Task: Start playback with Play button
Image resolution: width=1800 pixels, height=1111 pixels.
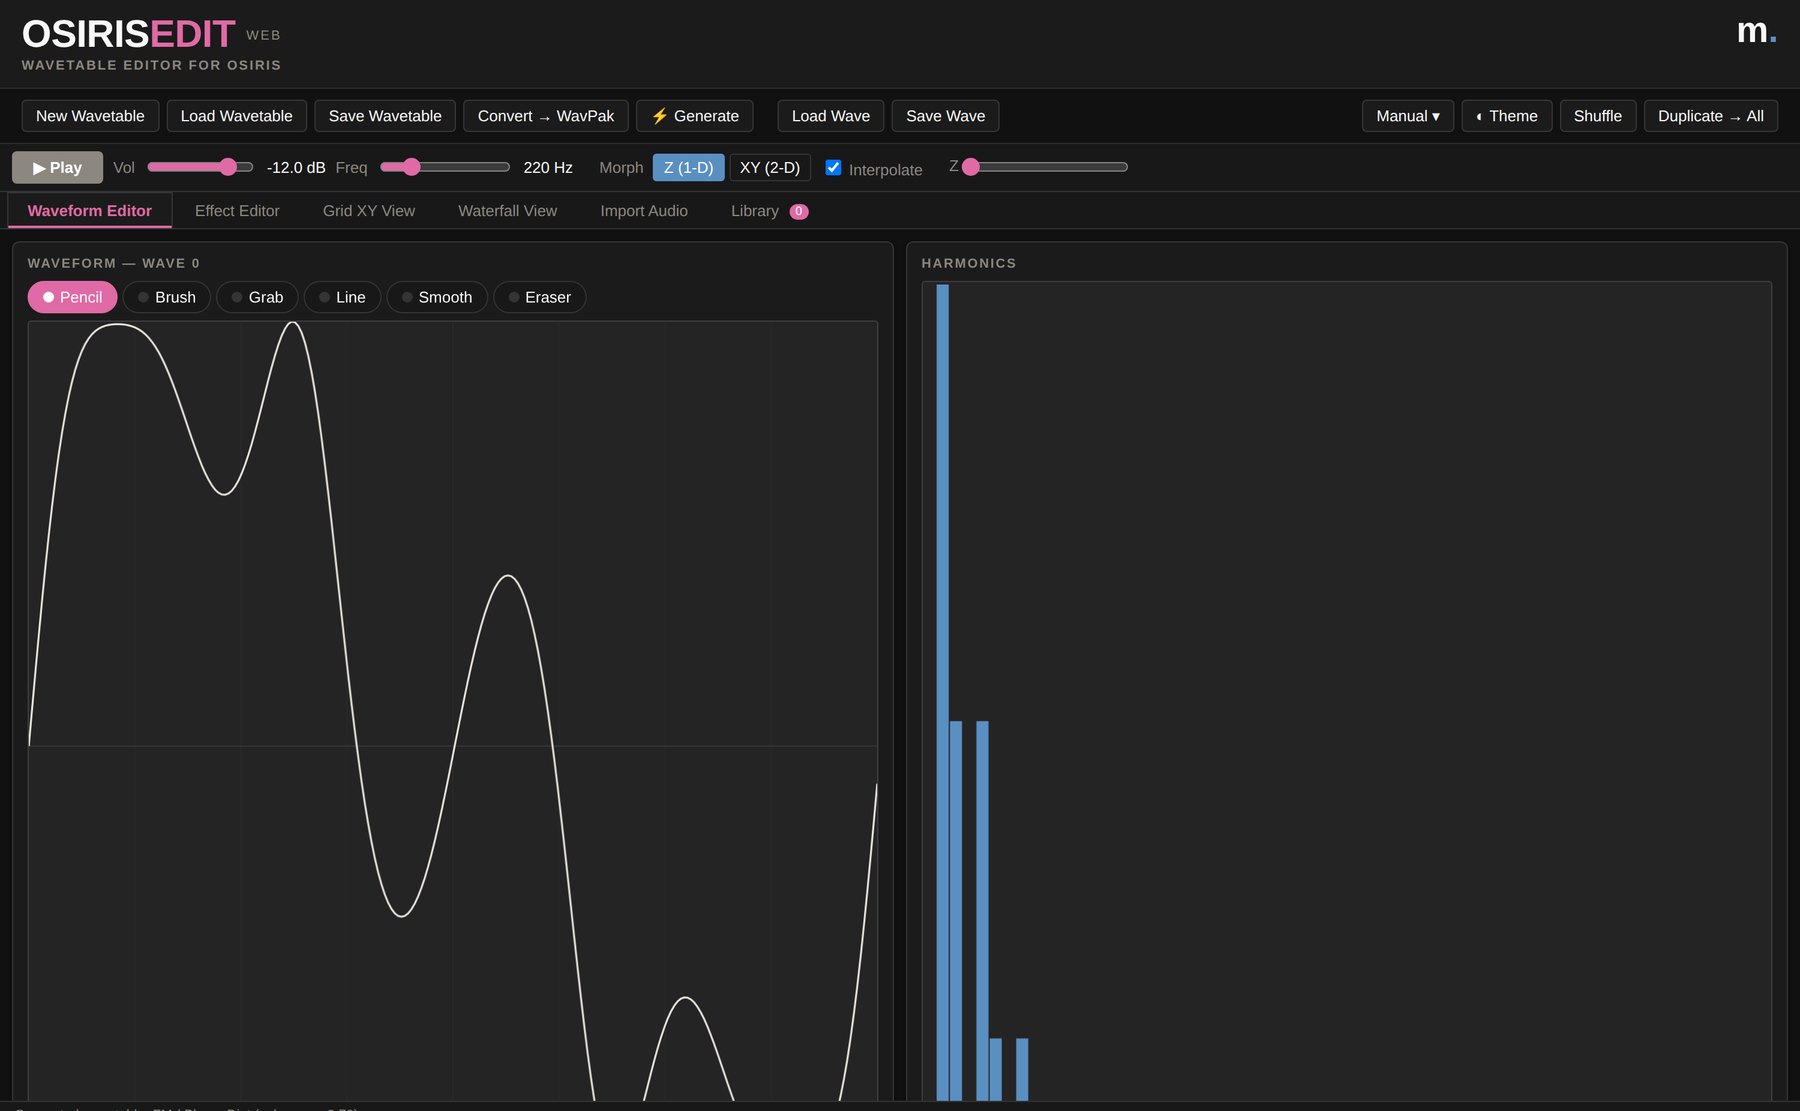Action: coord(57,167)
